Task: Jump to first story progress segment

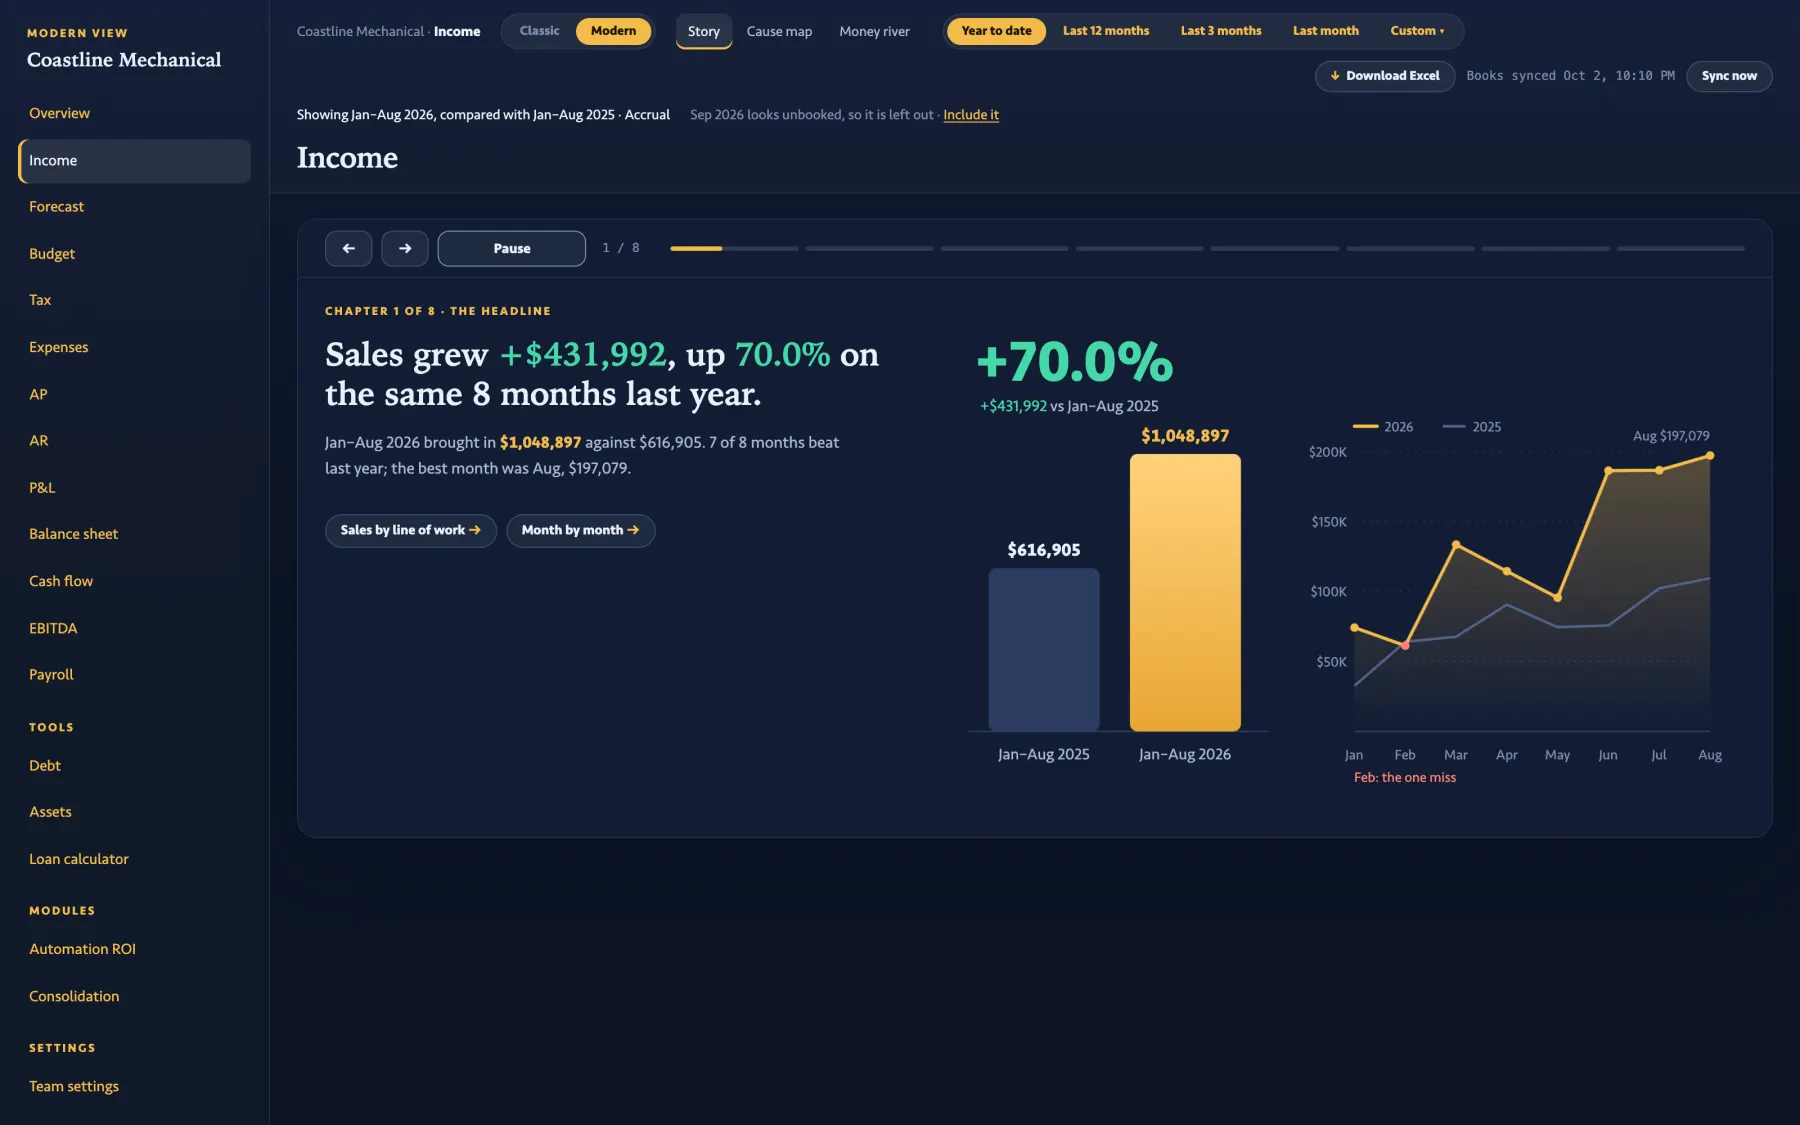Action: tap(734, 248)
